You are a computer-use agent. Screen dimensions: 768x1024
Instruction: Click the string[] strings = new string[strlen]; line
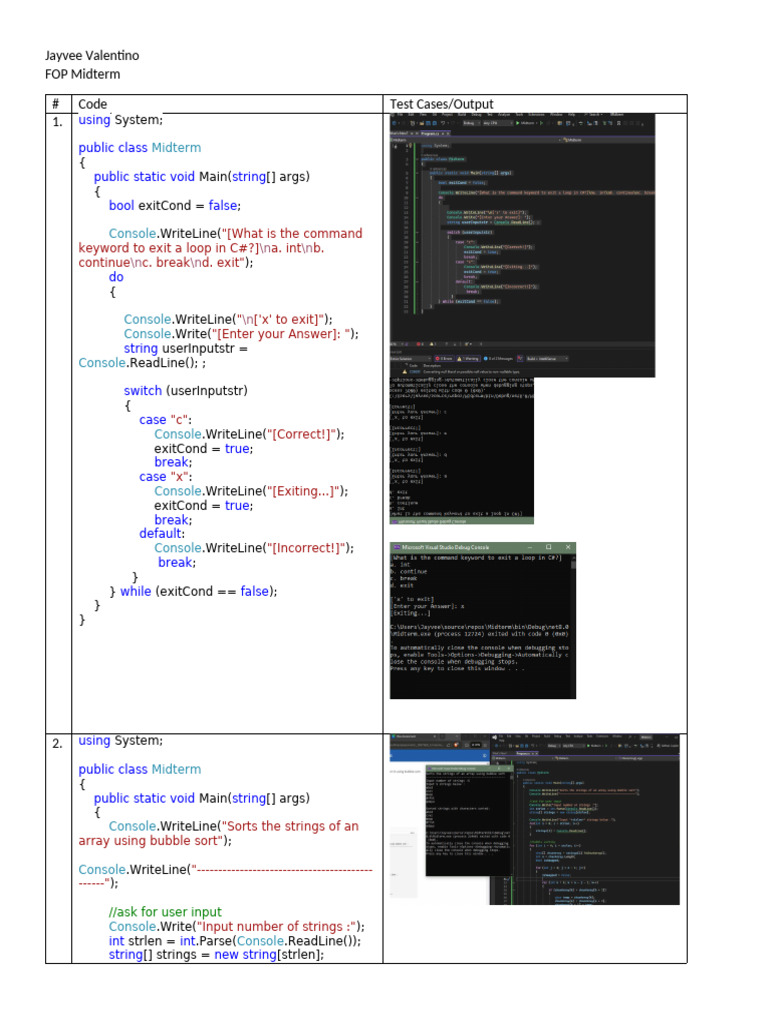coord(216,955)
